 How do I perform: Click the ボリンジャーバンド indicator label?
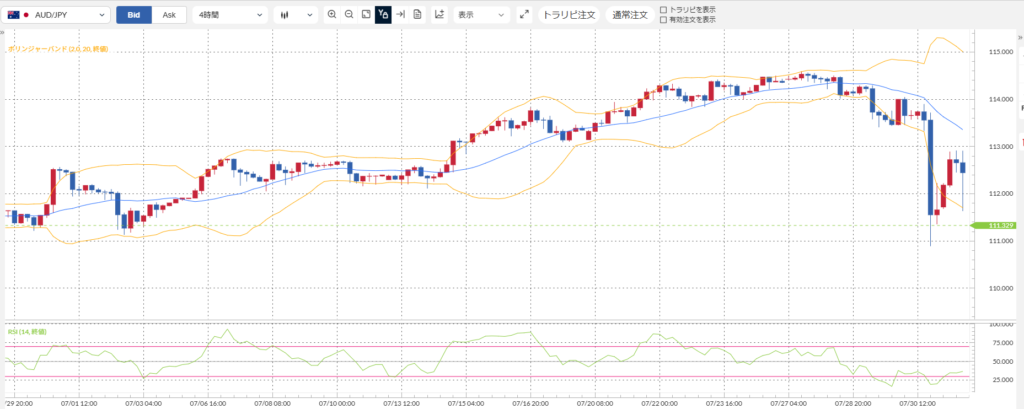57,49
